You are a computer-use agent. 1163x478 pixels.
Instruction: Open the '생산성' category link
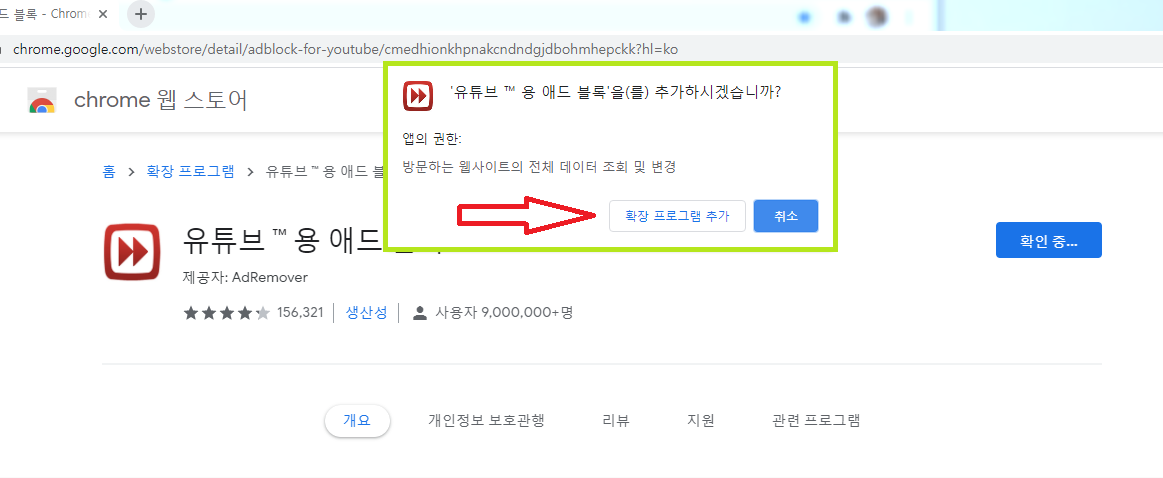coord(366,312)
